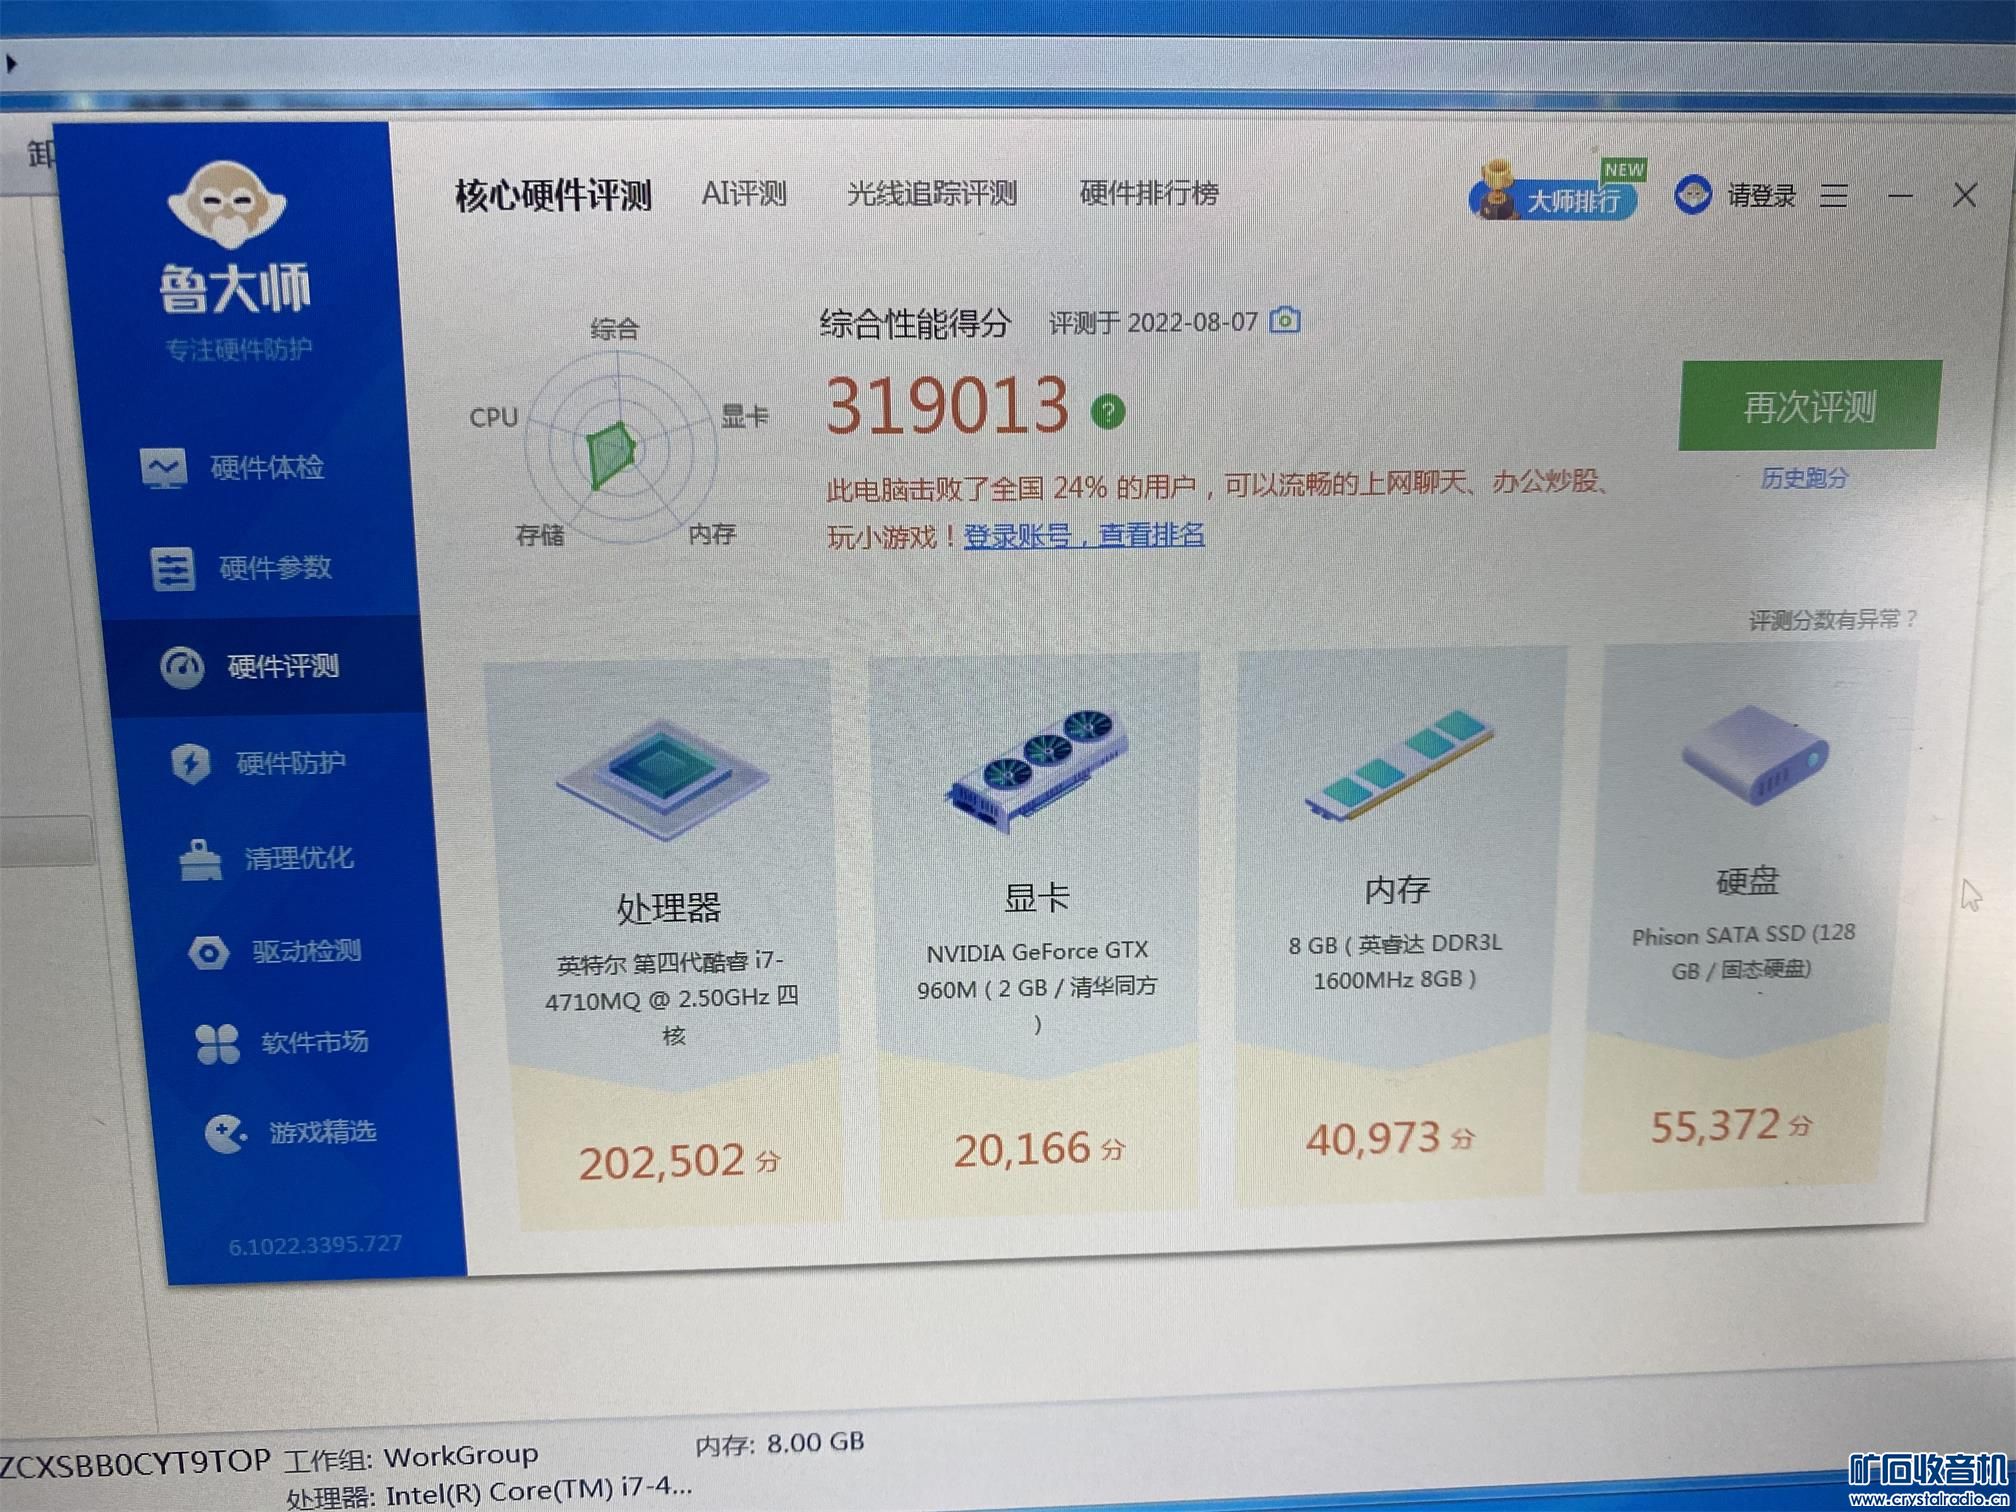Open the hamburger main menu
Screen dimensions: 2016x1512
pos(1833,195)
